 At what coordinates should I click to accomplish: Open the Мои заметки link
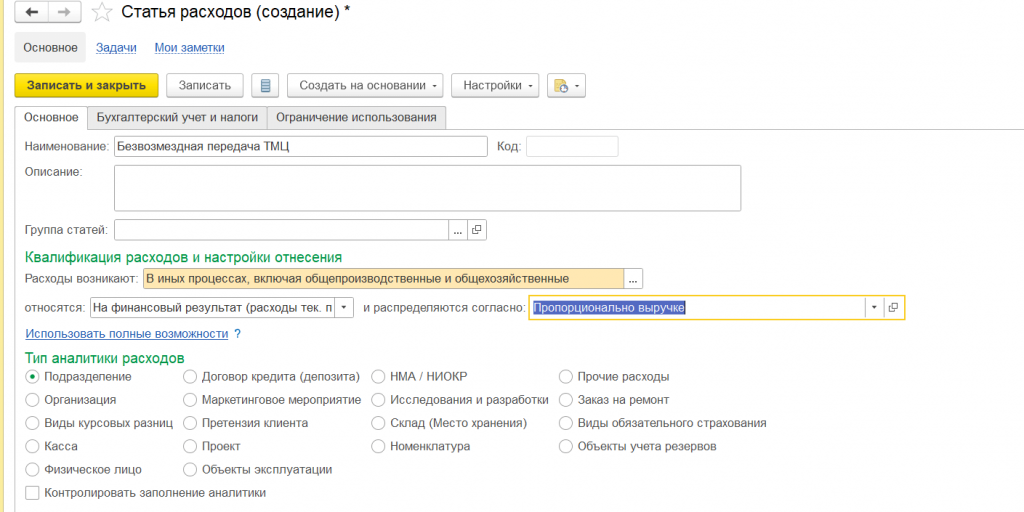tap(189, 48)
